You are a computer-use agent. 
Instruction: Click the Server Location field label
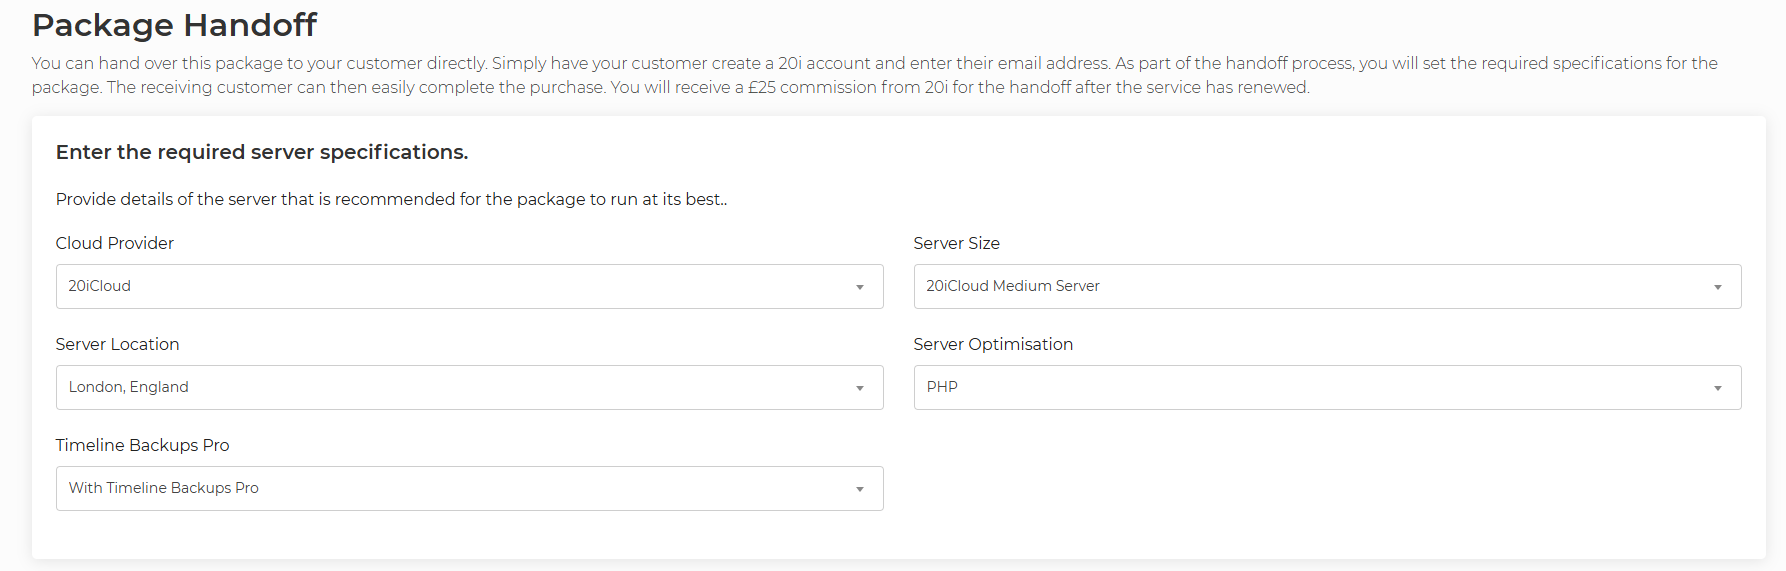117,344
